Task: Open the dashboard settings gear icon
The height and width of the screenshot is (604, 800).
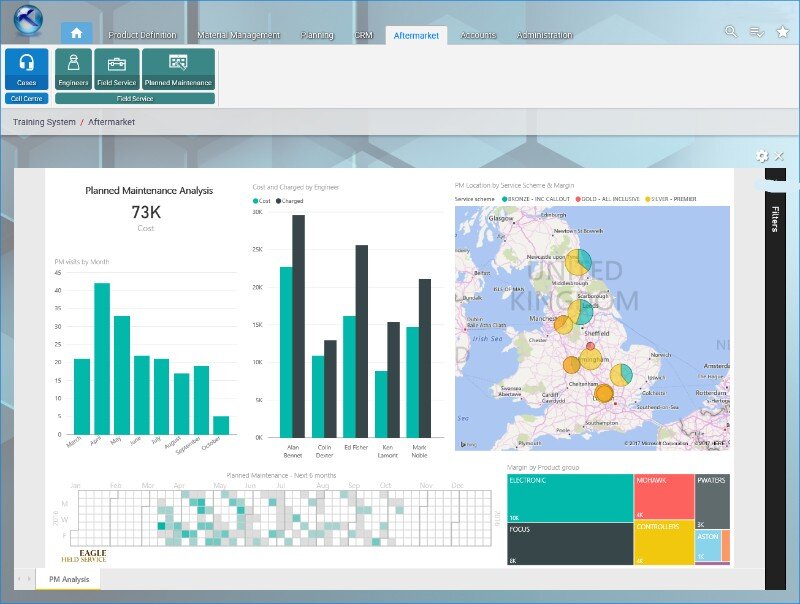Action: click(x=762, y=156)
